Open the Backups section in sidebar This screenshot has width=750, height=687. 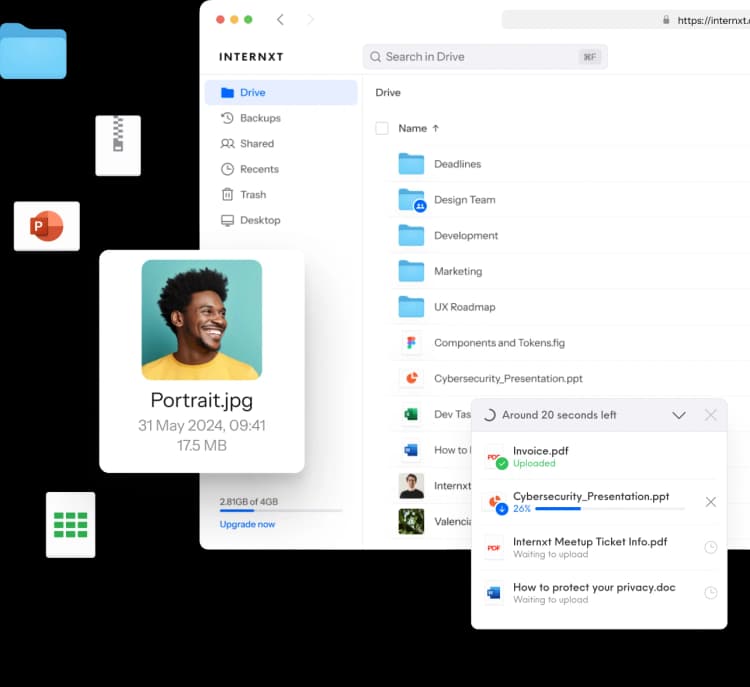pos(259,118)
